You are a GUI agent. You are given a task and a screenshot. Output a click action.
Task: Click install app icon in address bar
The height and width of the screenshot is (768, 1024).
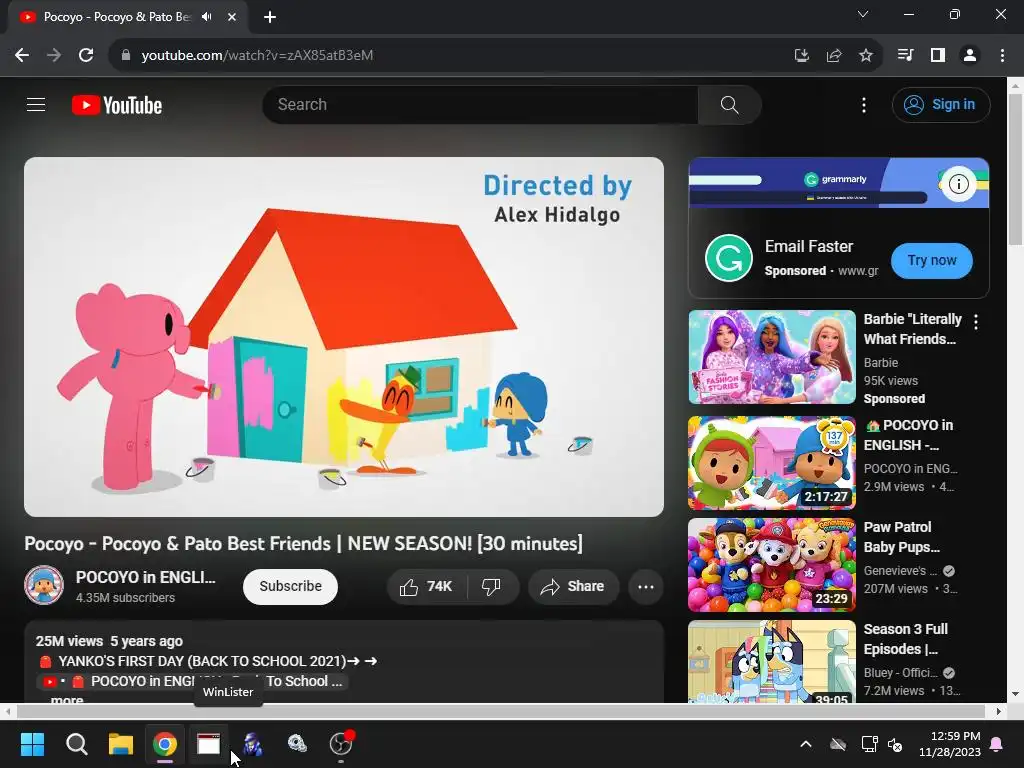pos(802,55)
